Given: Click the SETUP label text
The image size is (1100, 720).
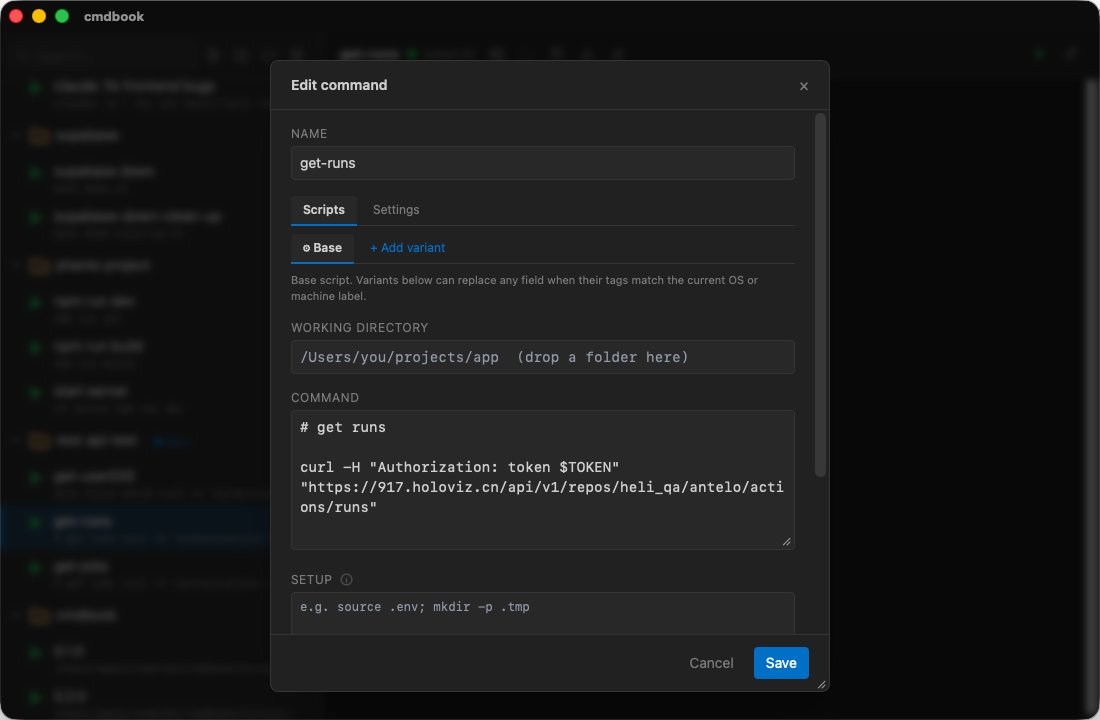Looking at the screenshot, I should [311, 580].
